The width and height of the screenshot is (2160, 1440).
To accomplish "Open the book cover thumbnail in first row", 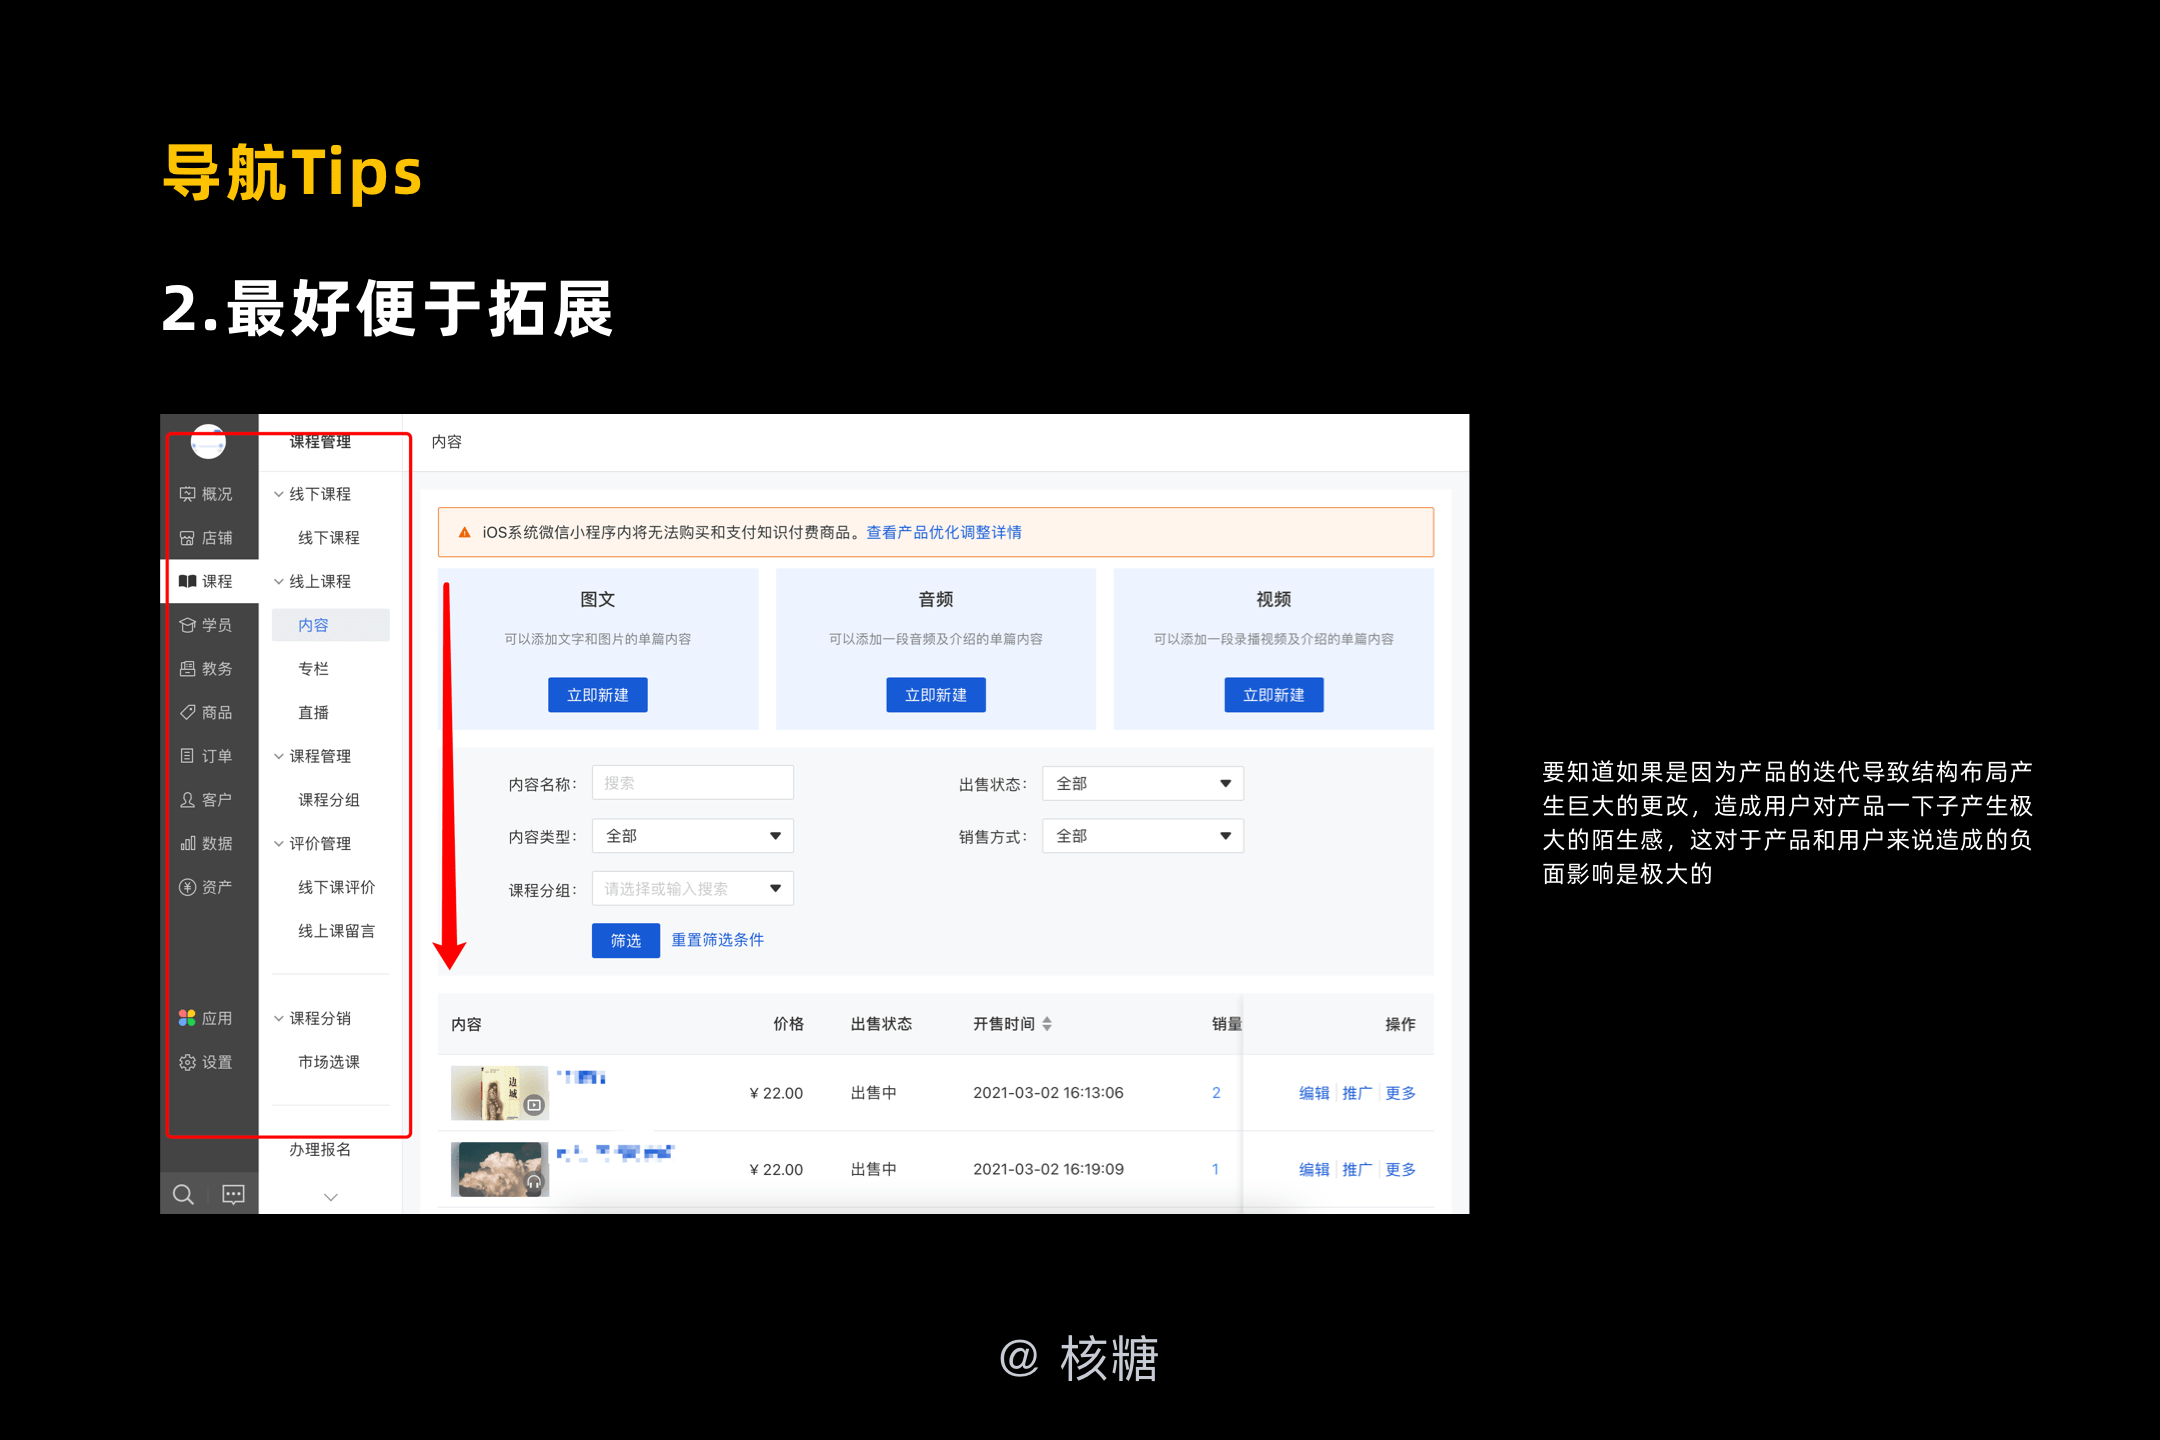I will pyautogui.click(x=500, y=1093).
